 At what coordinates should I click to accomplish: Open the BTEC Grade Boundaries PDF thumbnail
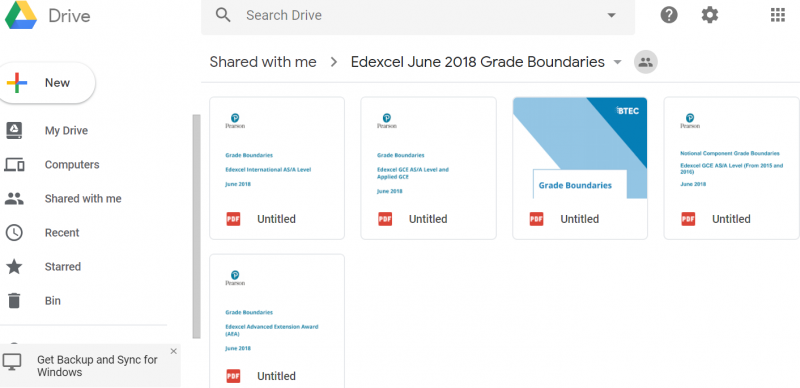click(x=580, y=148)
